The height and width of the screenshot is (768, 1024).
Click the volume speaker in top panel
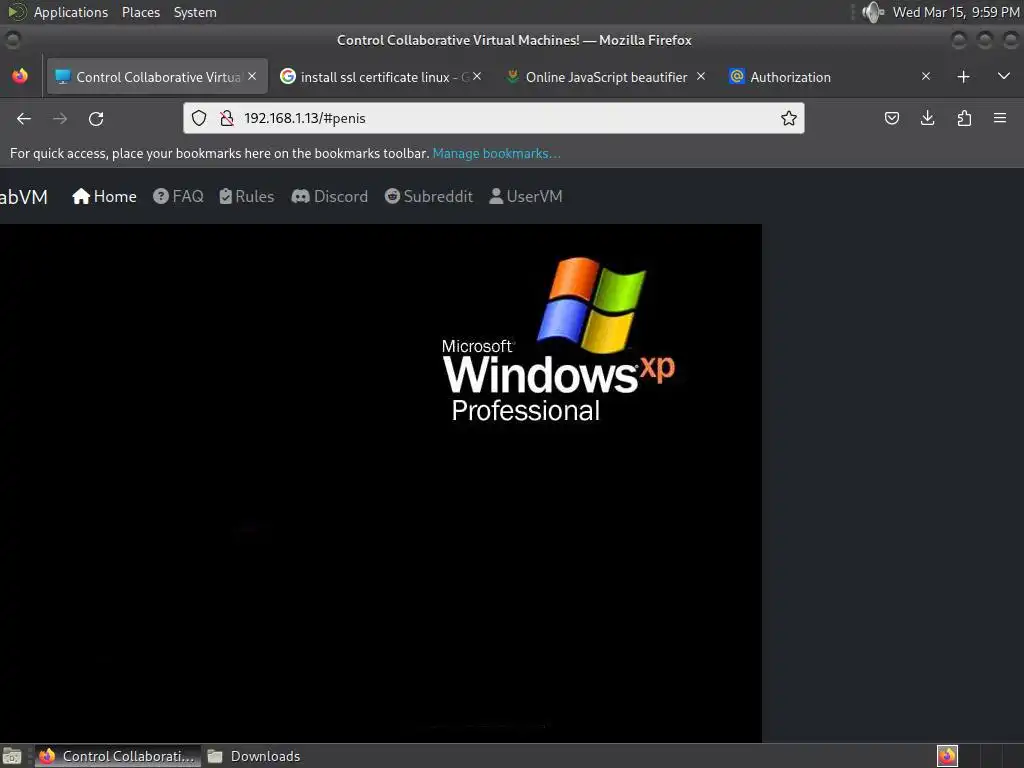[x=872, y=12]
